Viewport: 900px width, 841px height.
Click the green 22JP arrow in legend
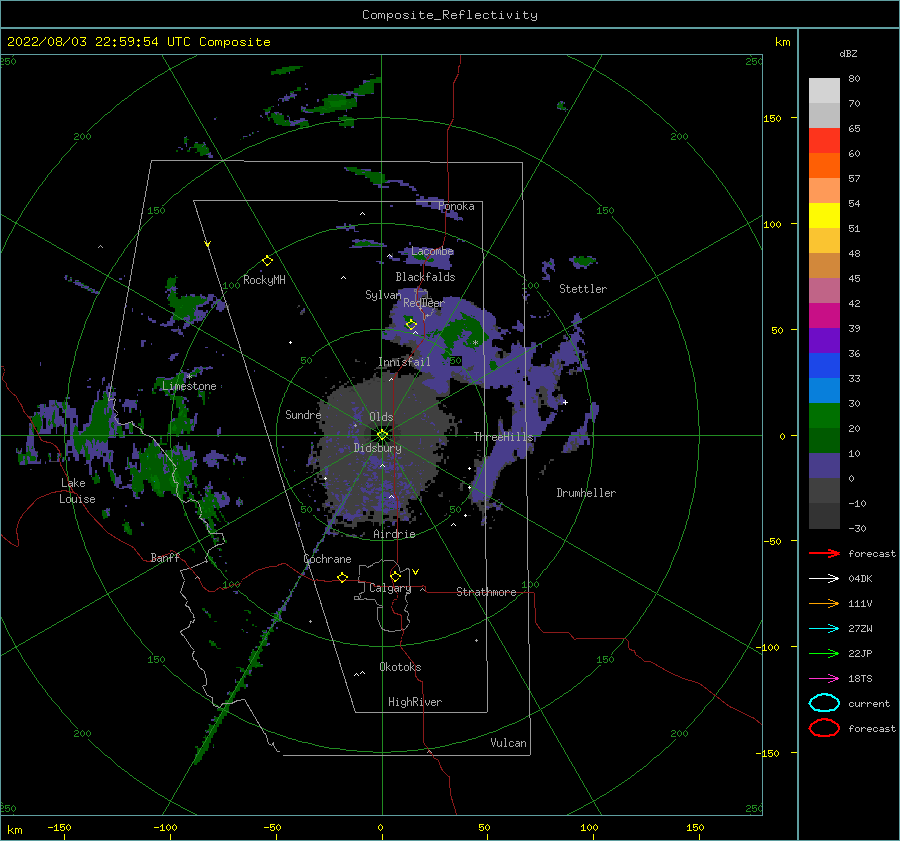pyautogui.click(x=824, y=653)
